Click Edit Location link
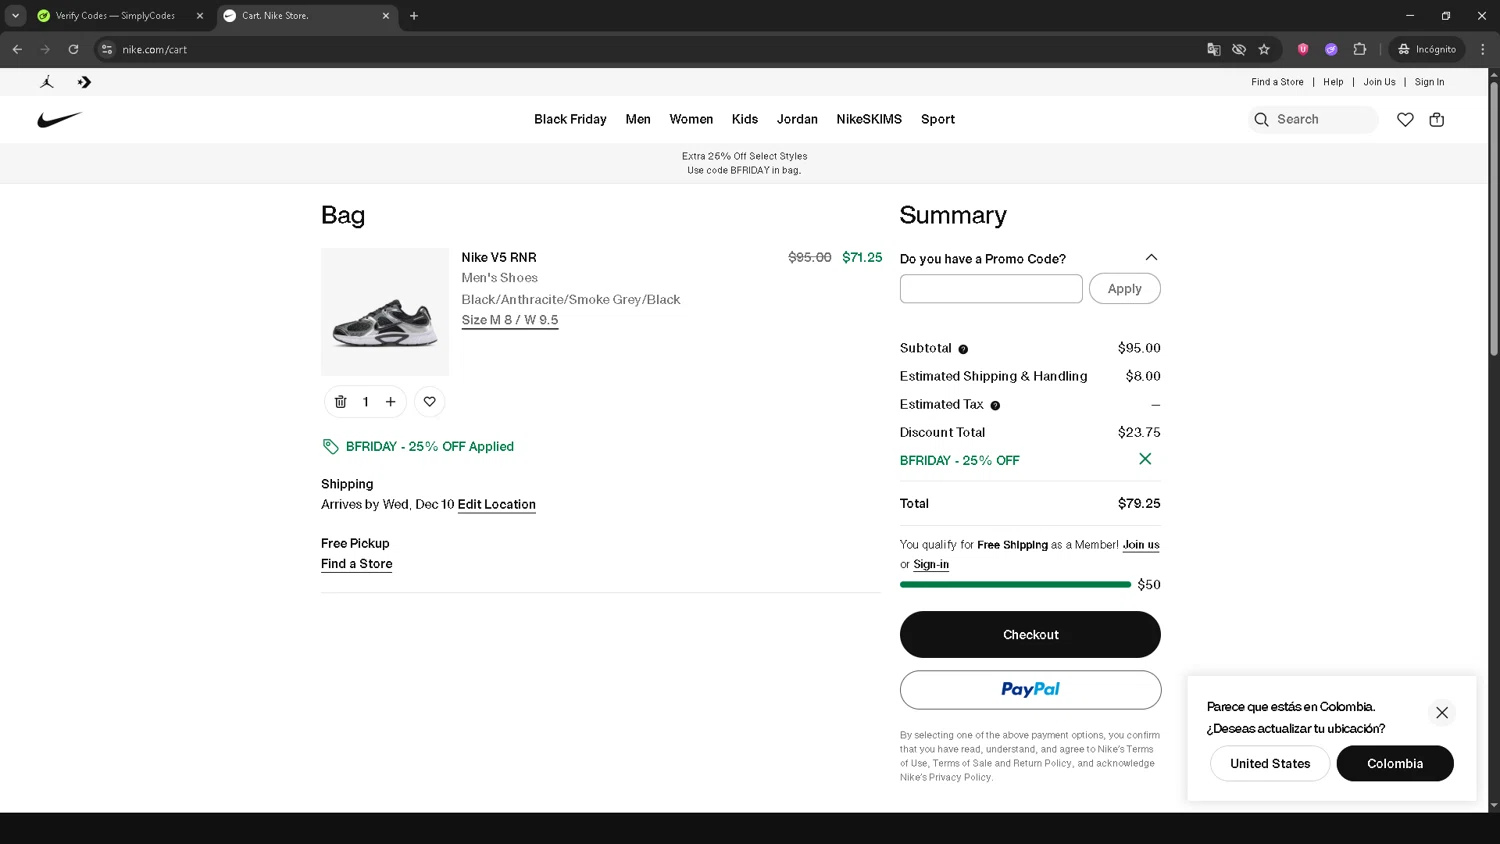The image size is (1500, 844). tap(497, 505)
